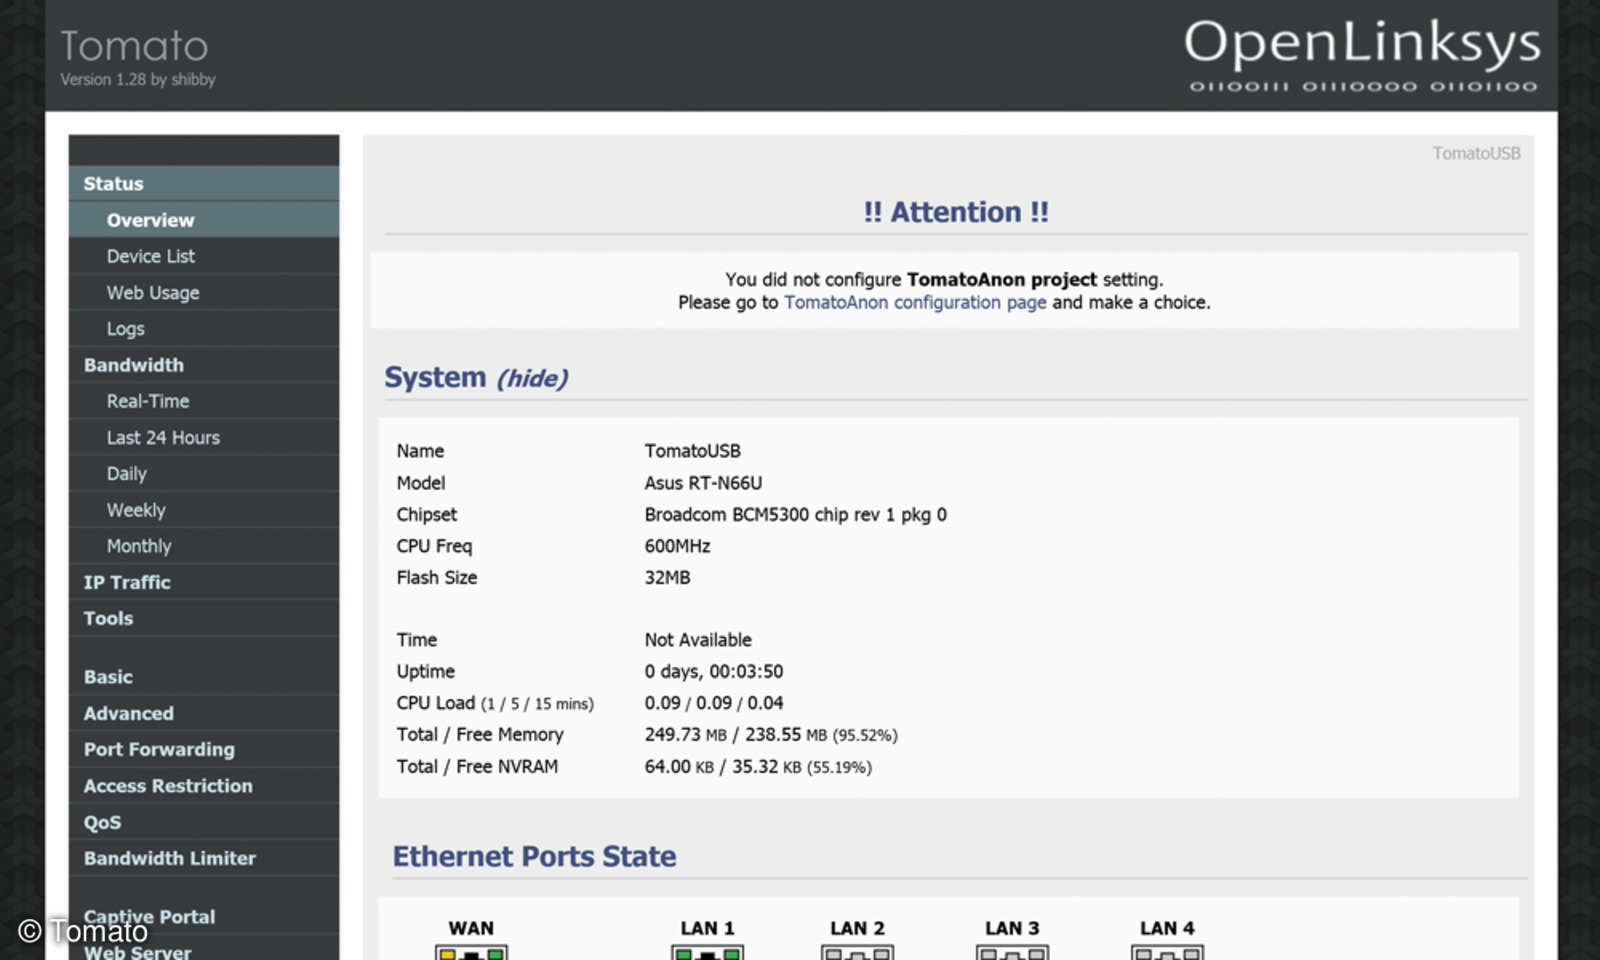Viewport: 1600px width, 960px height.
Task: Open the Device List page
Action: click(x=150, y=256)
